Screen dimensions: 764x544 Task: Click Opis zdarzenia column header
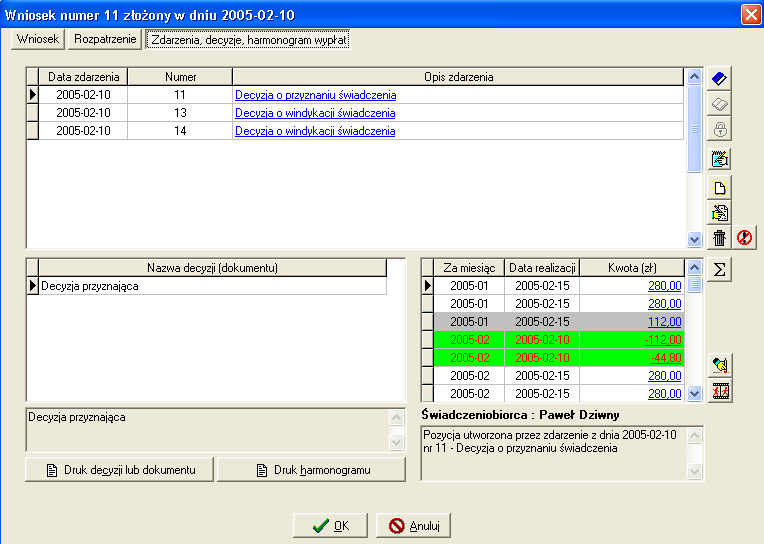tap(458, 77)
